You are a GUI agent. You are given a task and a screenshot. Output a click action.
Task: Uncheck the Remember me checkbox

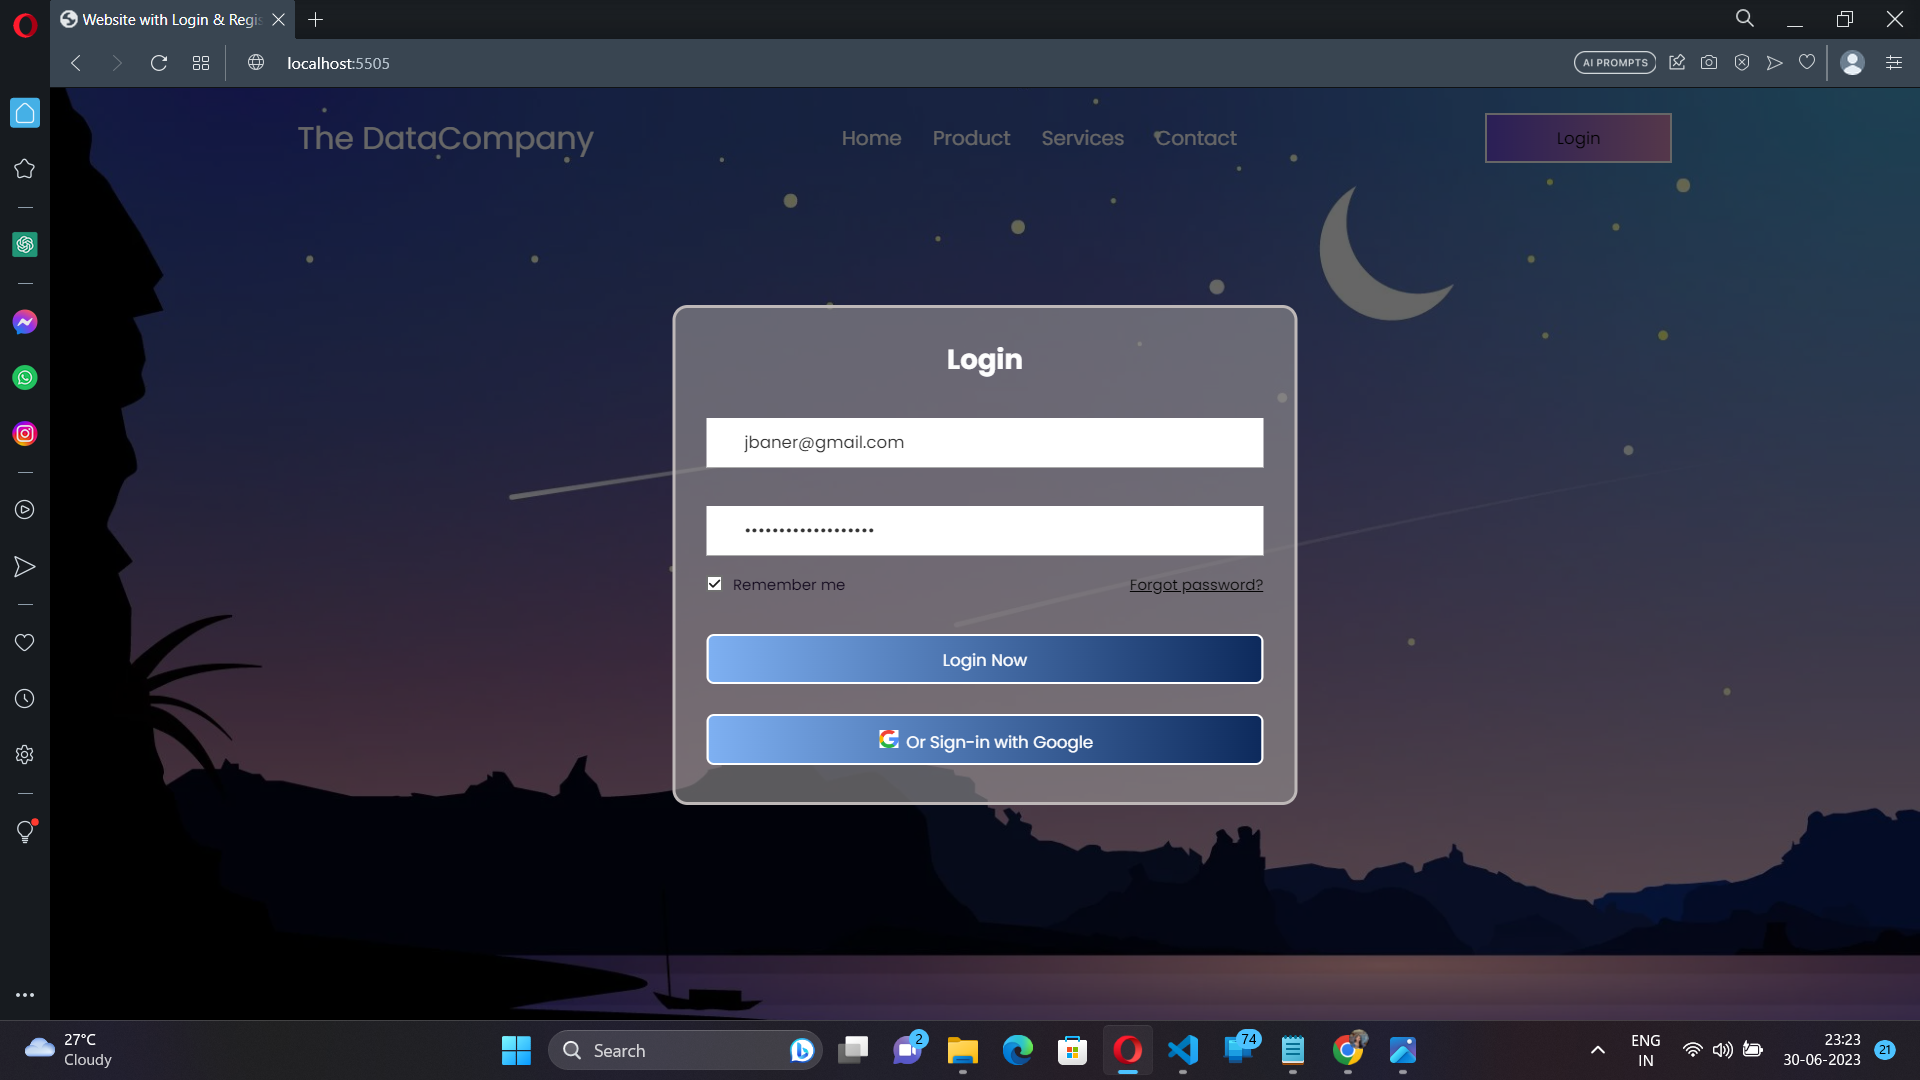coord(714,583)
